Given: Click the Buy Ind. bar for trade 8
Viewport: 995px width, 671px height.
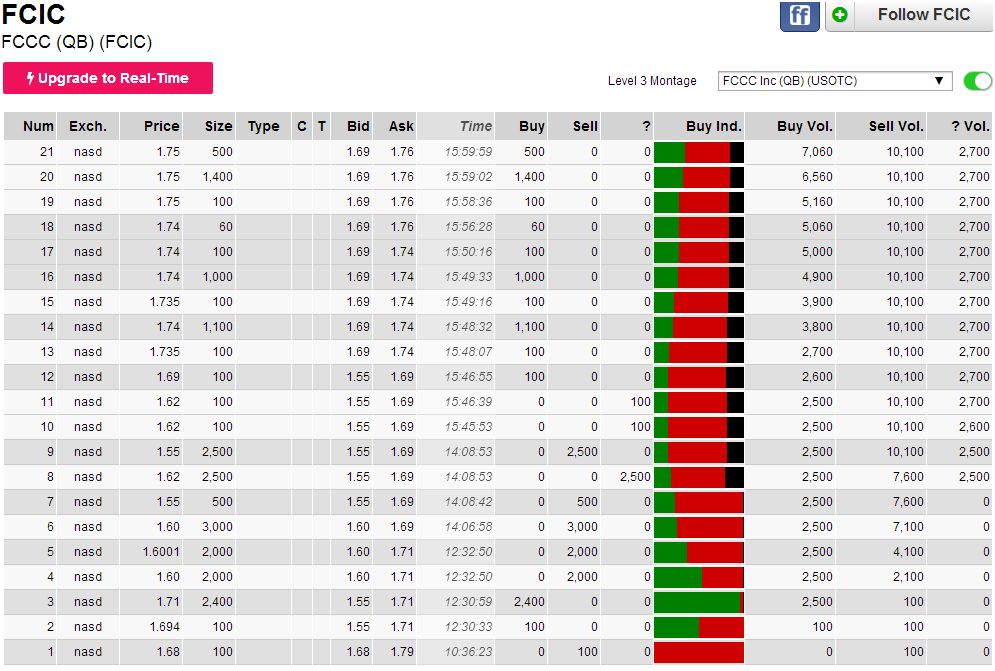Looking at the screenshot, I should (x=699, y=477).
